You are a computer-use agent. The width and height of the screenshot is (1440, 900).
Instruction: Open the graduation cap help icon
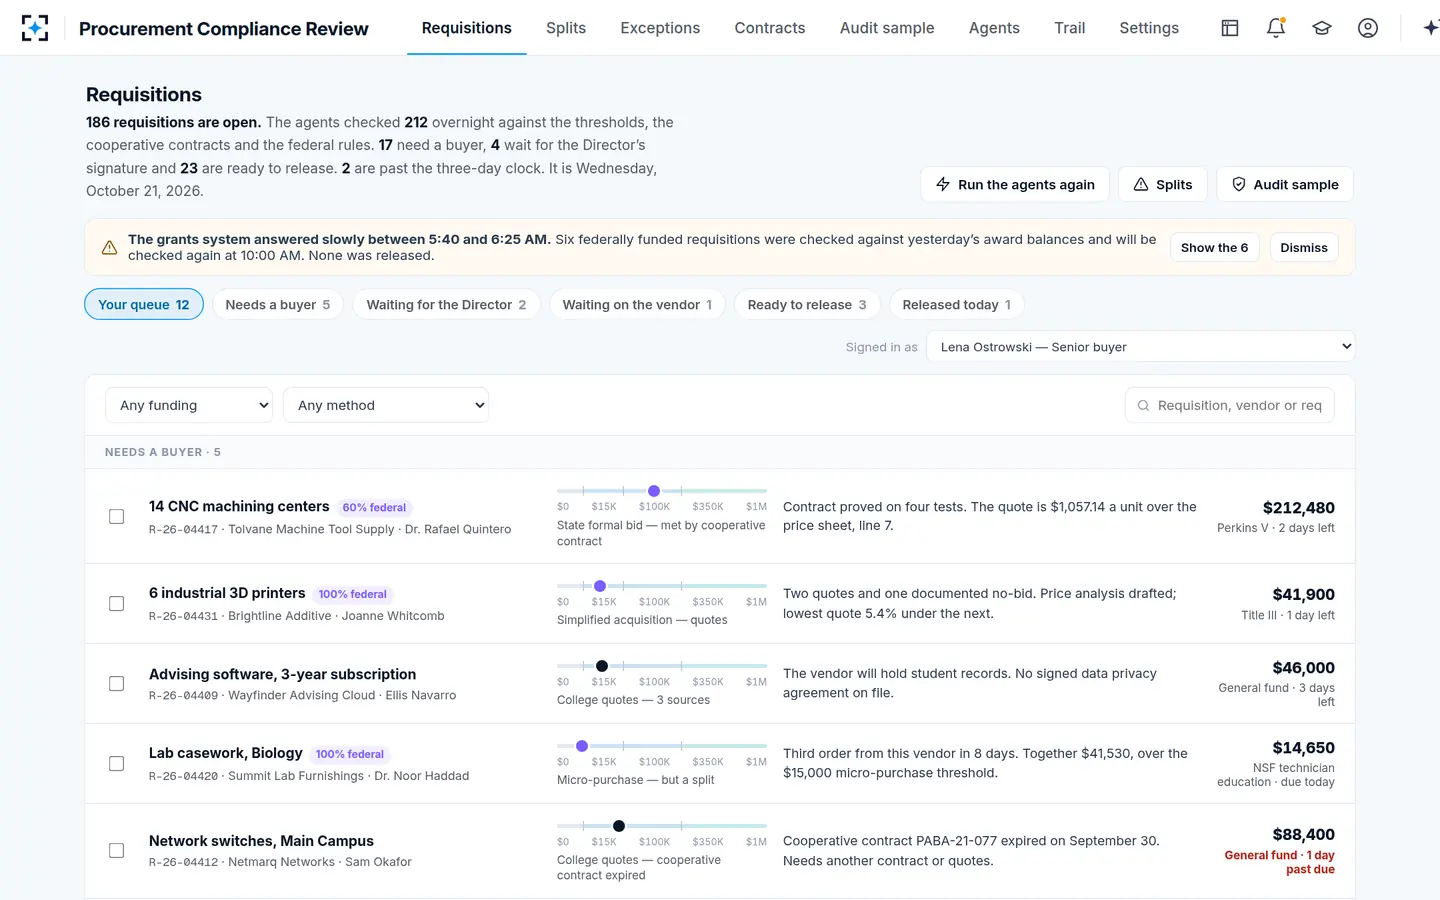[1322, 28]
